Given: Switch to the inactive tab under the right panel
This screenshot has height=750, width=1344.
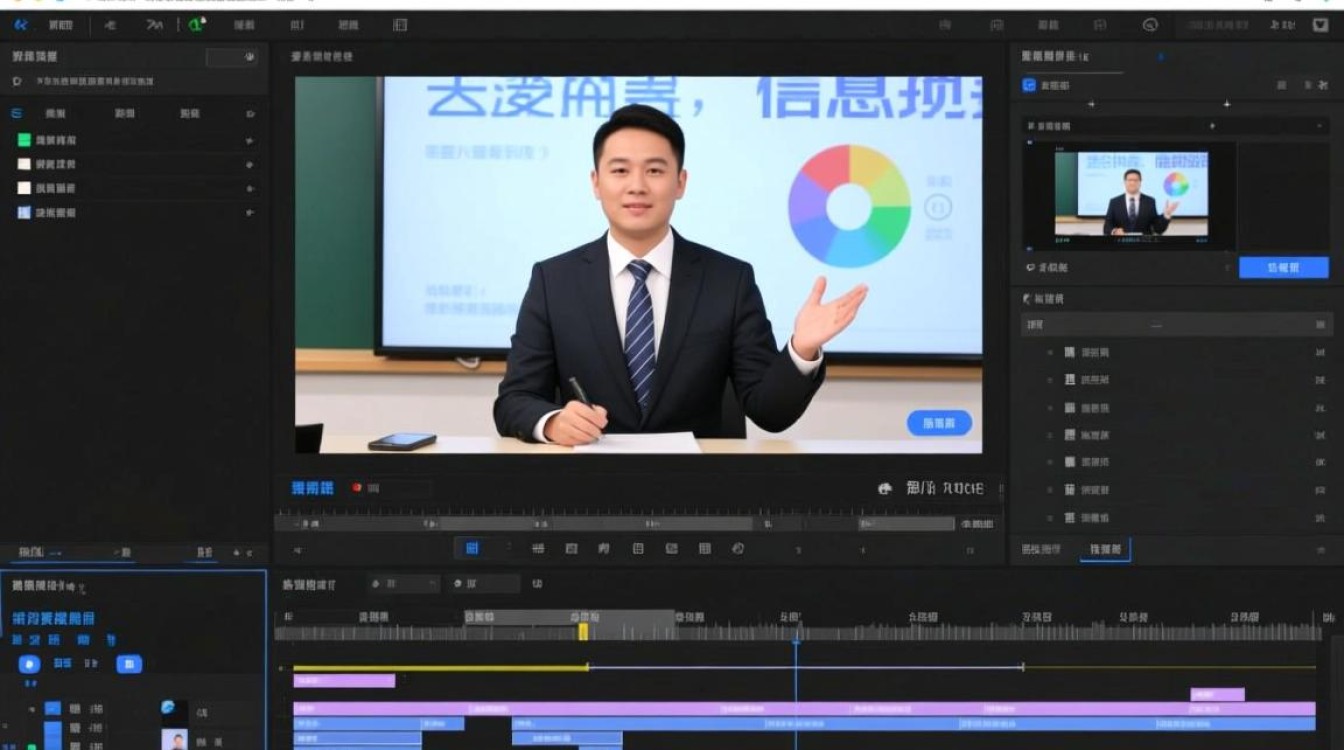Looking at the screenshot, I should 1041,550.
